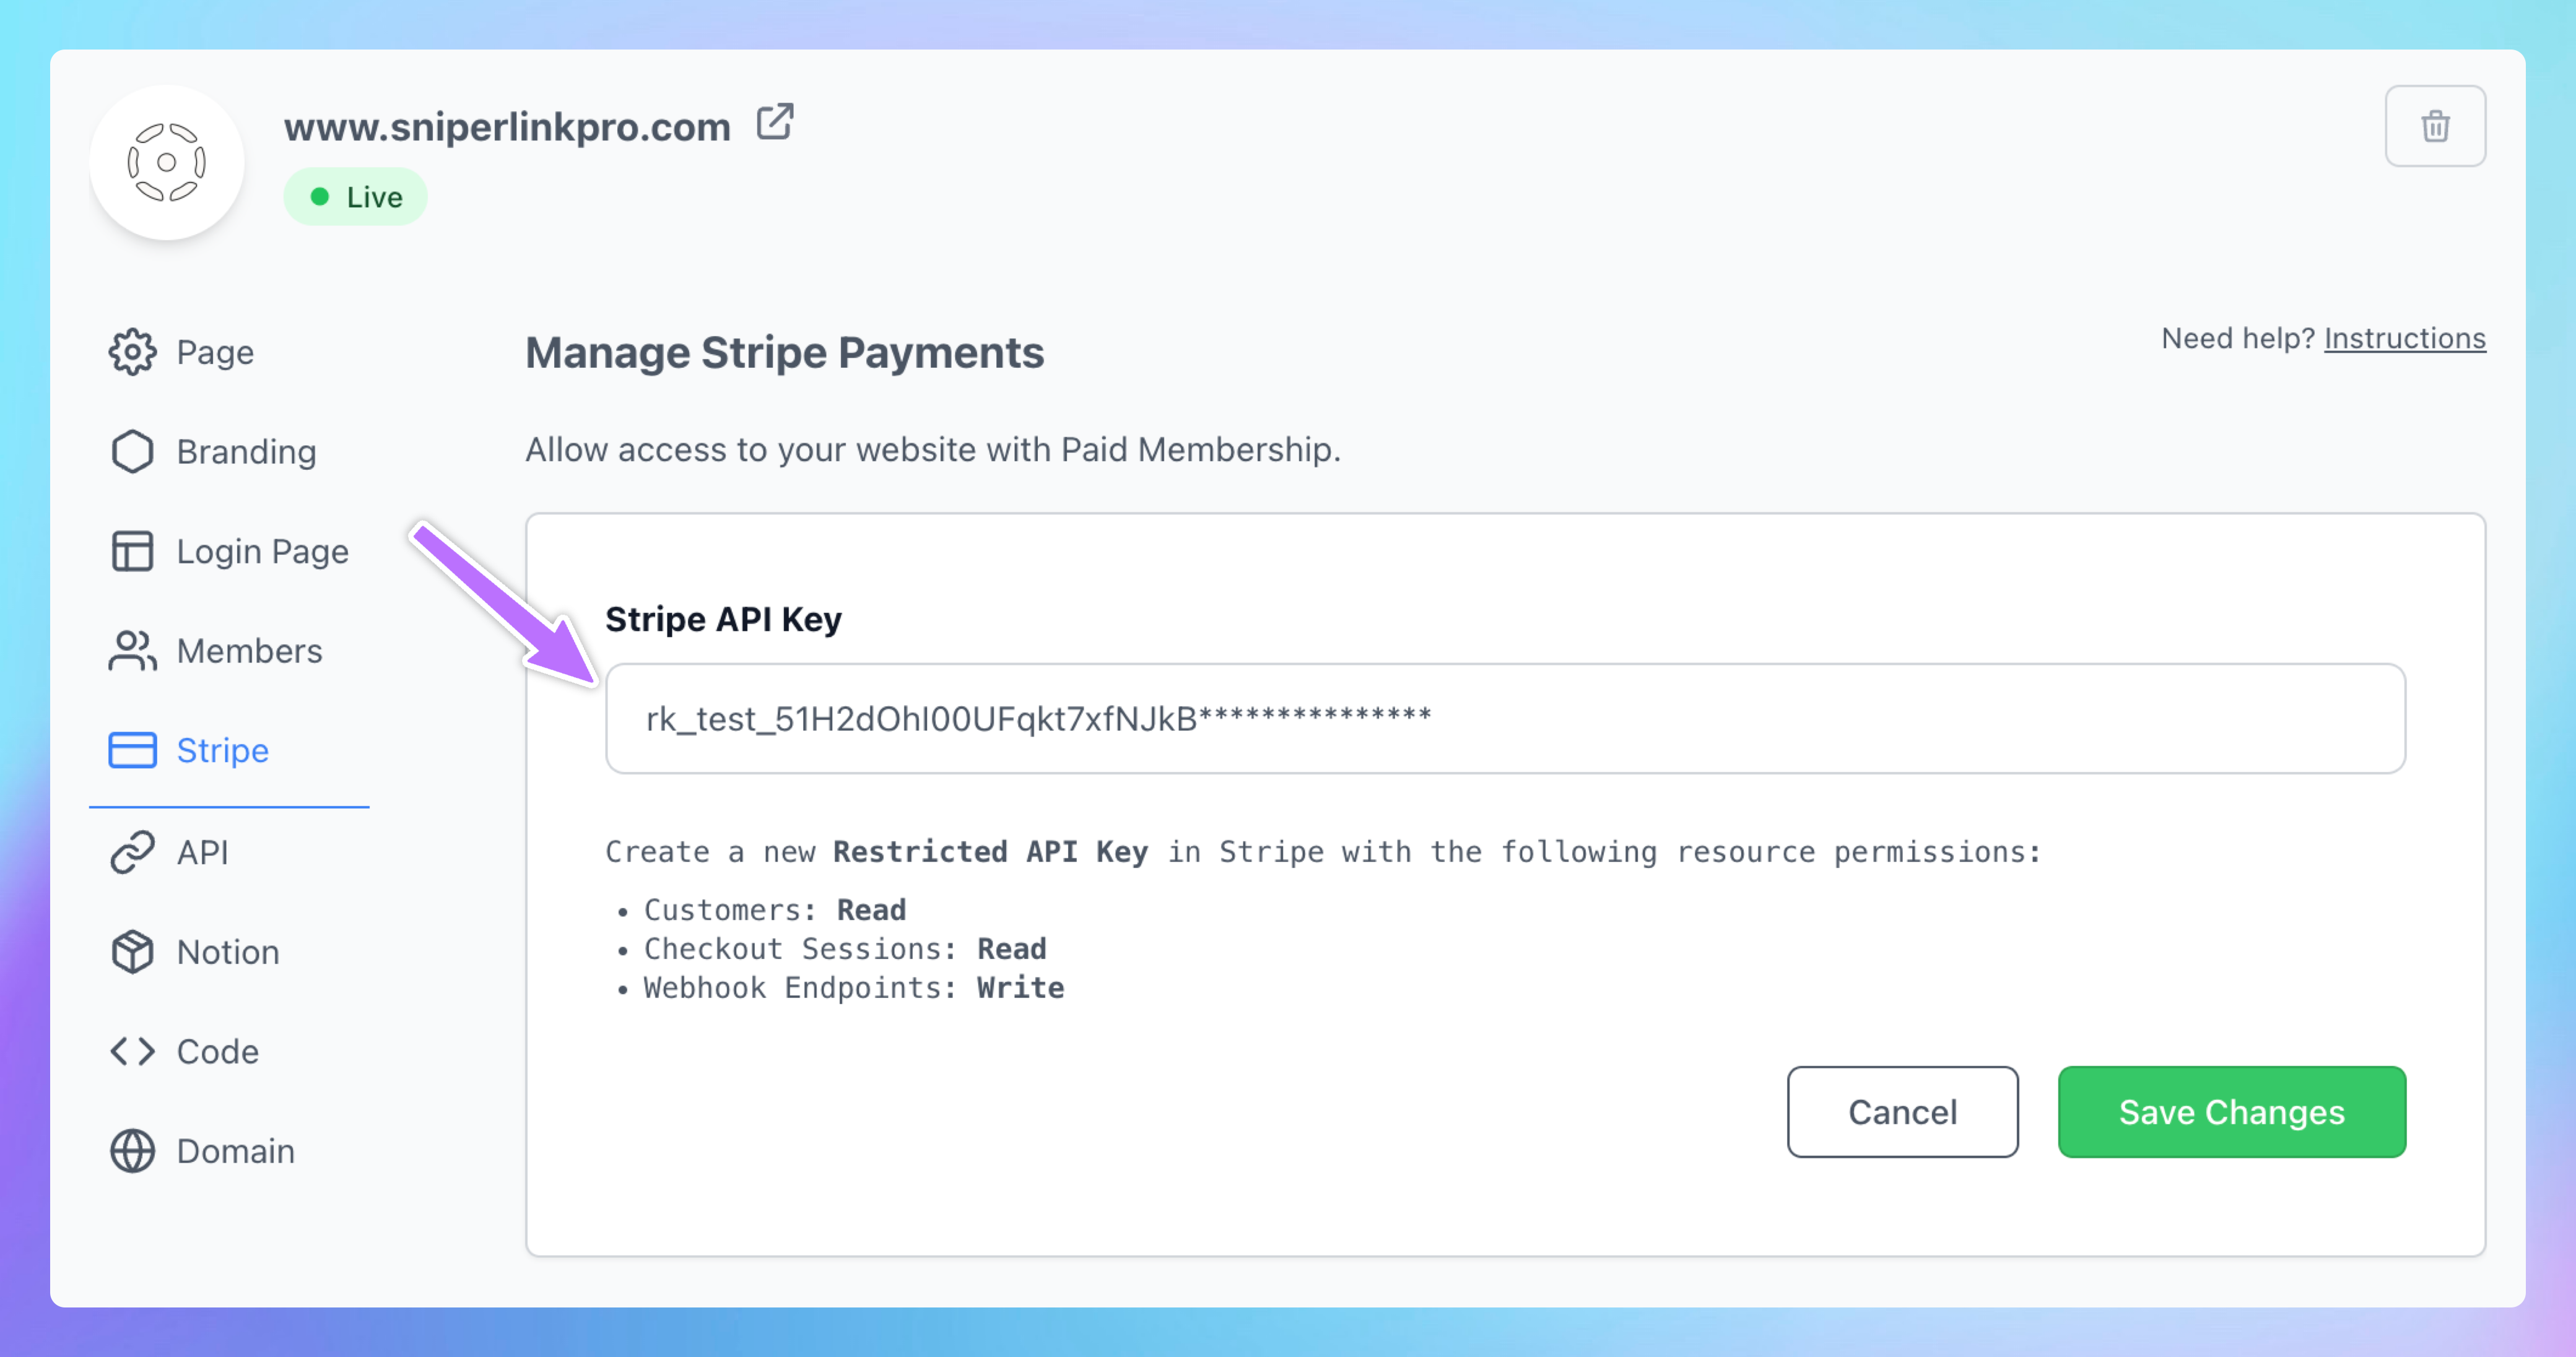Open site via external link icon
The width and height of the screenshot is (2576, 1357).
pyautogui.click(x=775, y=122)
